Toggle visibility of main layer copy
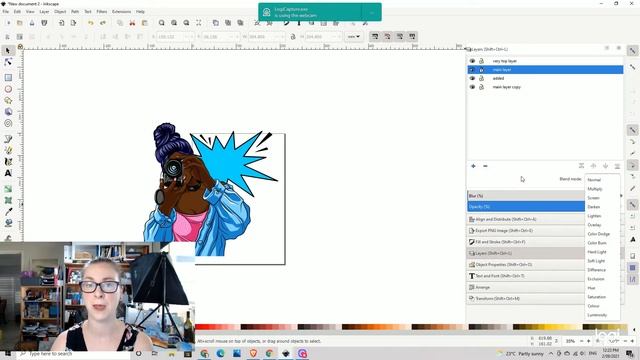 [x=472, y=87]
